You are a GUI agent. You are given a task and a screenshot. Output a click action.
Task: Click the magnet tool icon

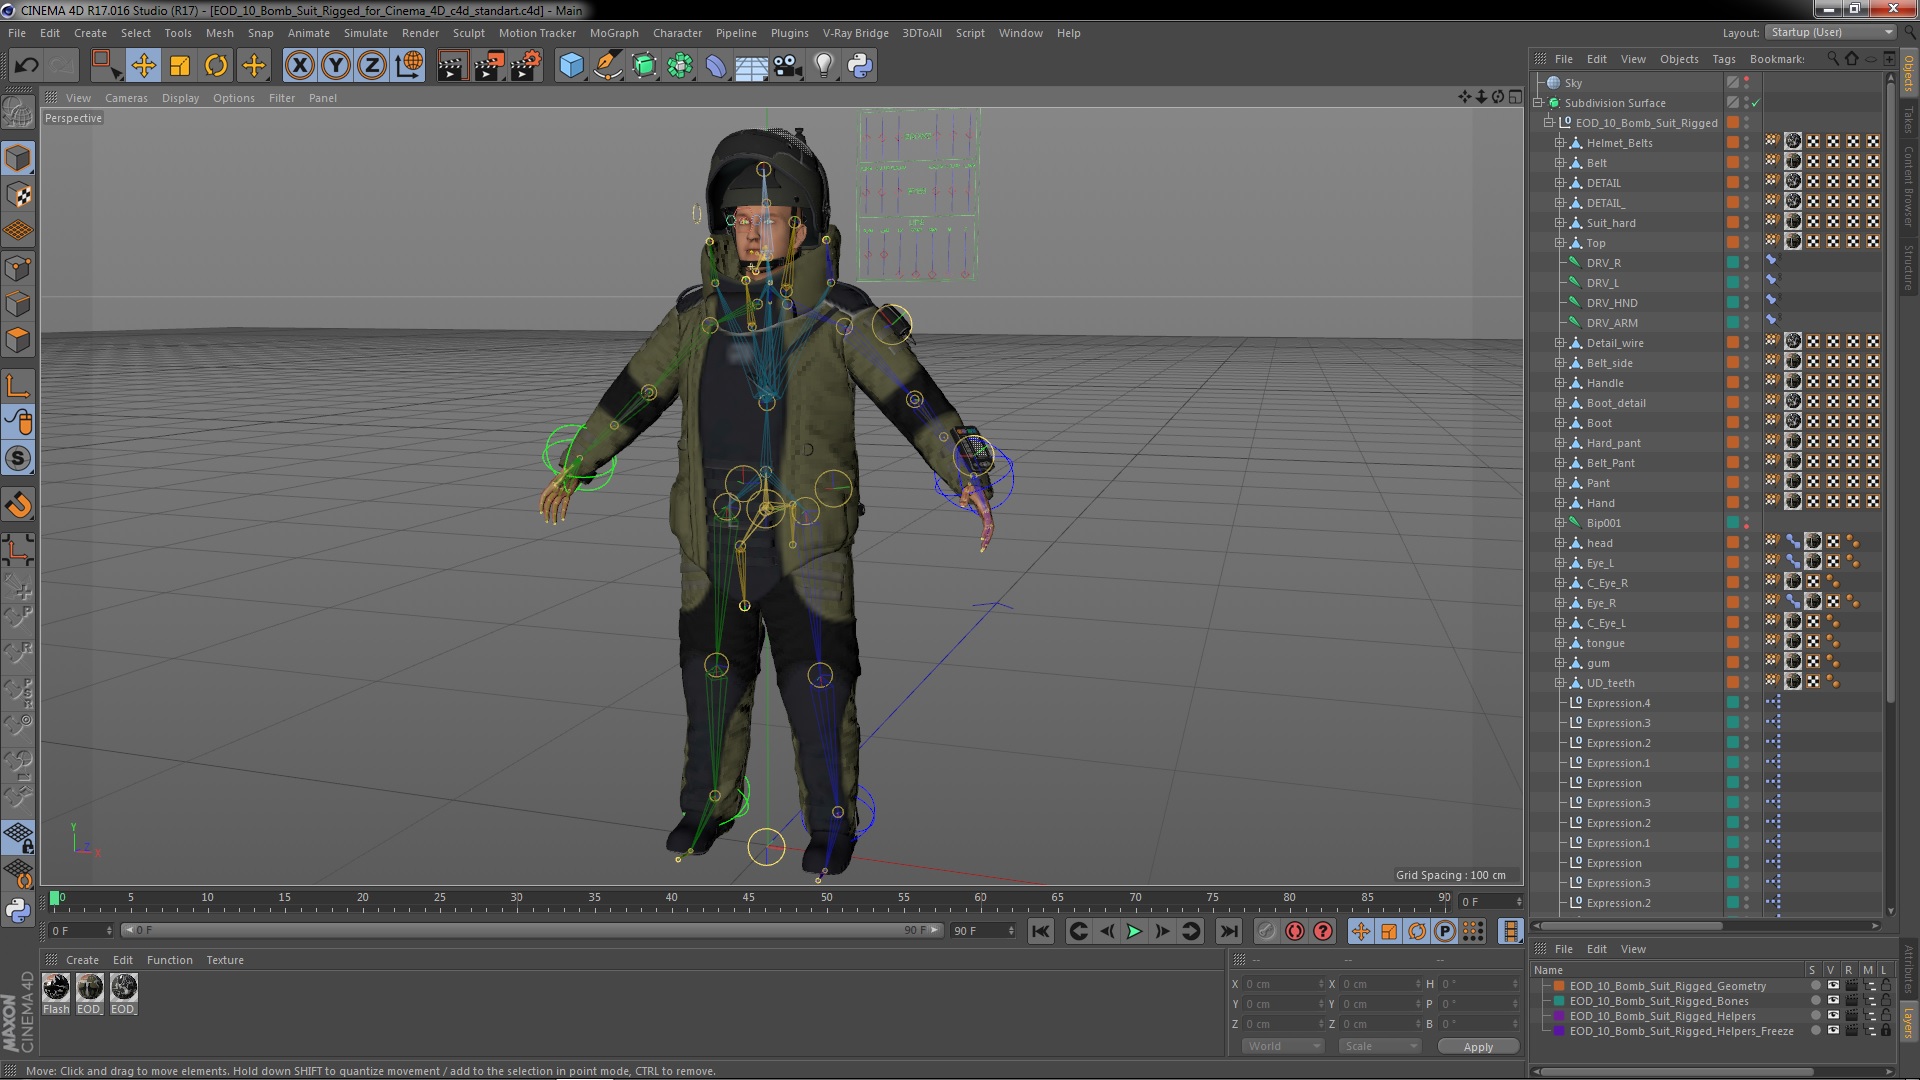tap(18, 505)
